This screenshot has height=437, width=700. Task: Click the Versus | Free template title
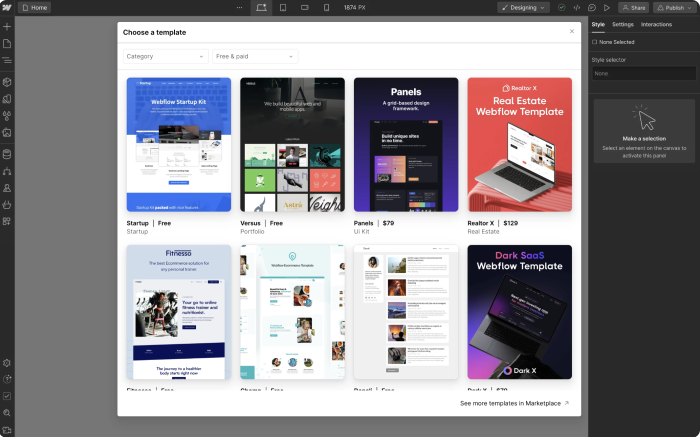coord(262,223)
